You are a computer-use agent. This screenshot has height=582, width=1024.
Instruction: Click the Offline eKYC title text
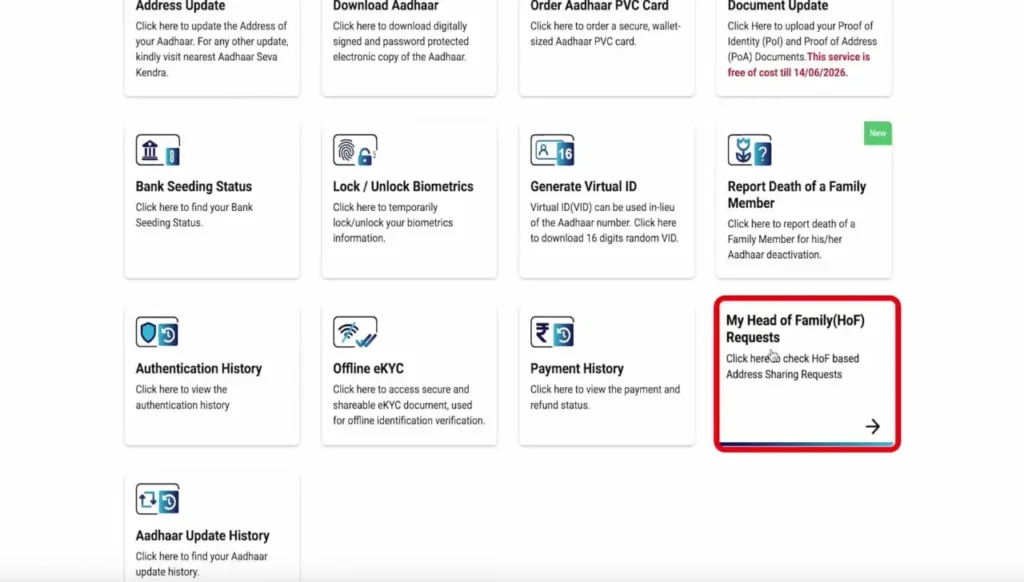368,369
